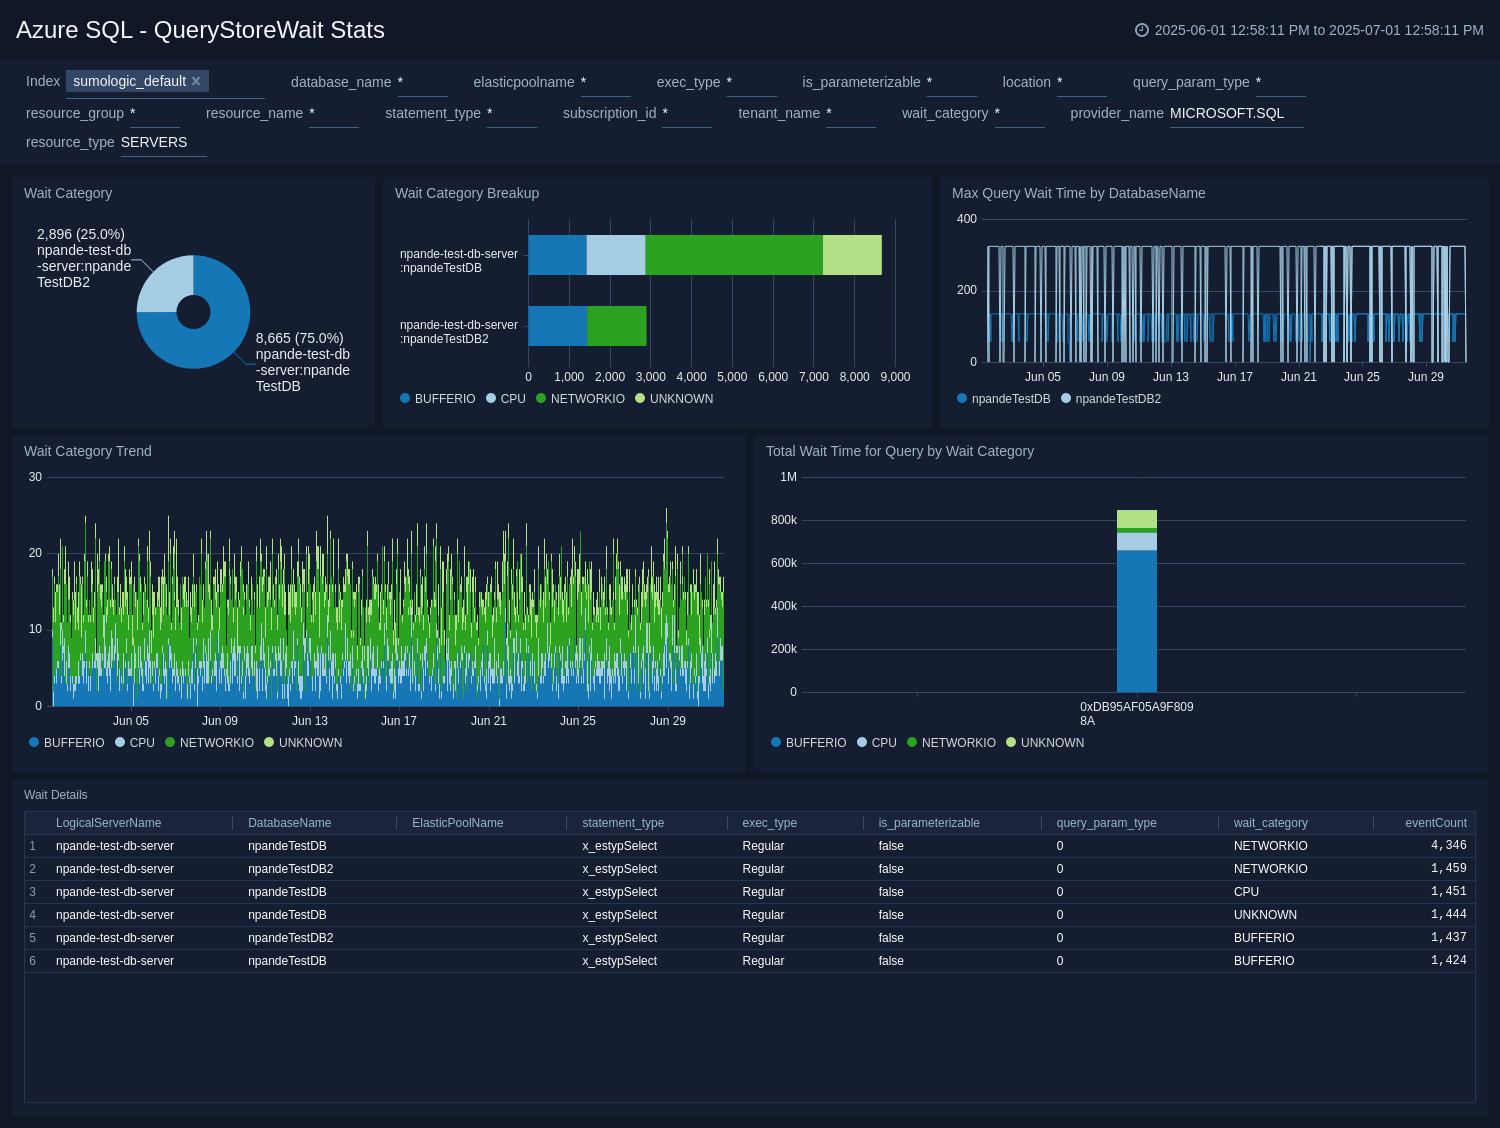Remove the sumologic_default index chip

pyautogui.click(x=196, y=81)
